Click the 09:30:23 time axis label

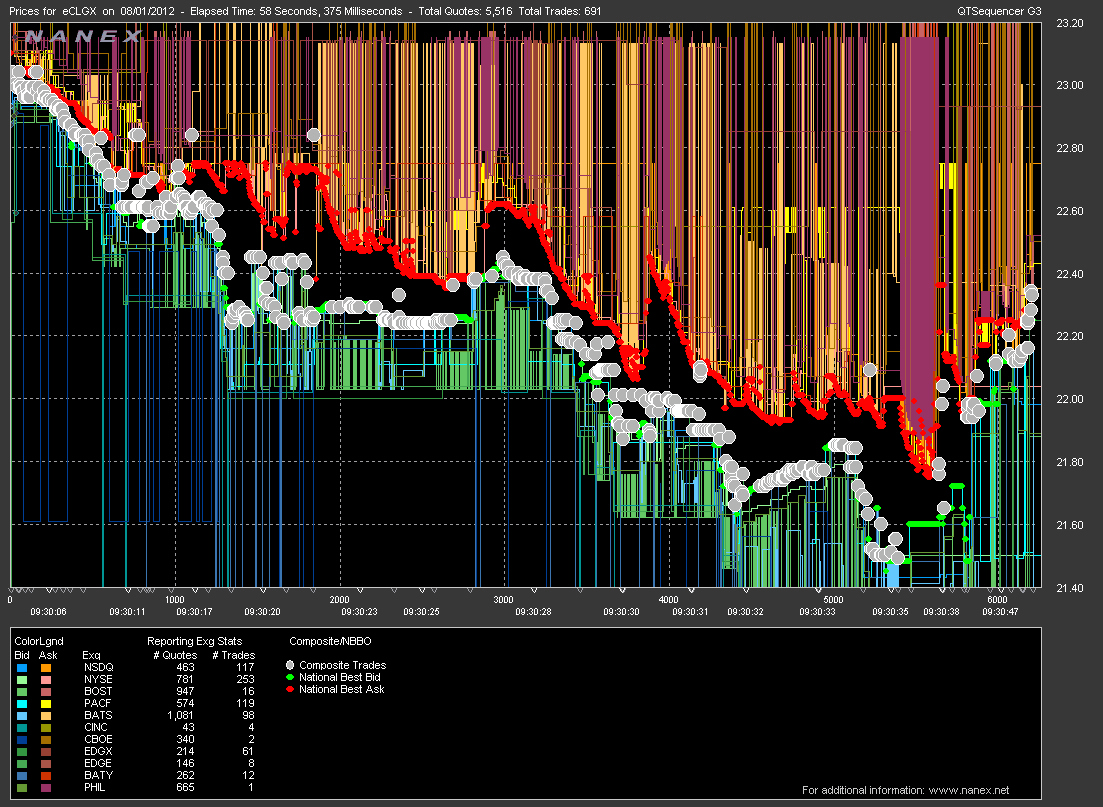[359, 611]
